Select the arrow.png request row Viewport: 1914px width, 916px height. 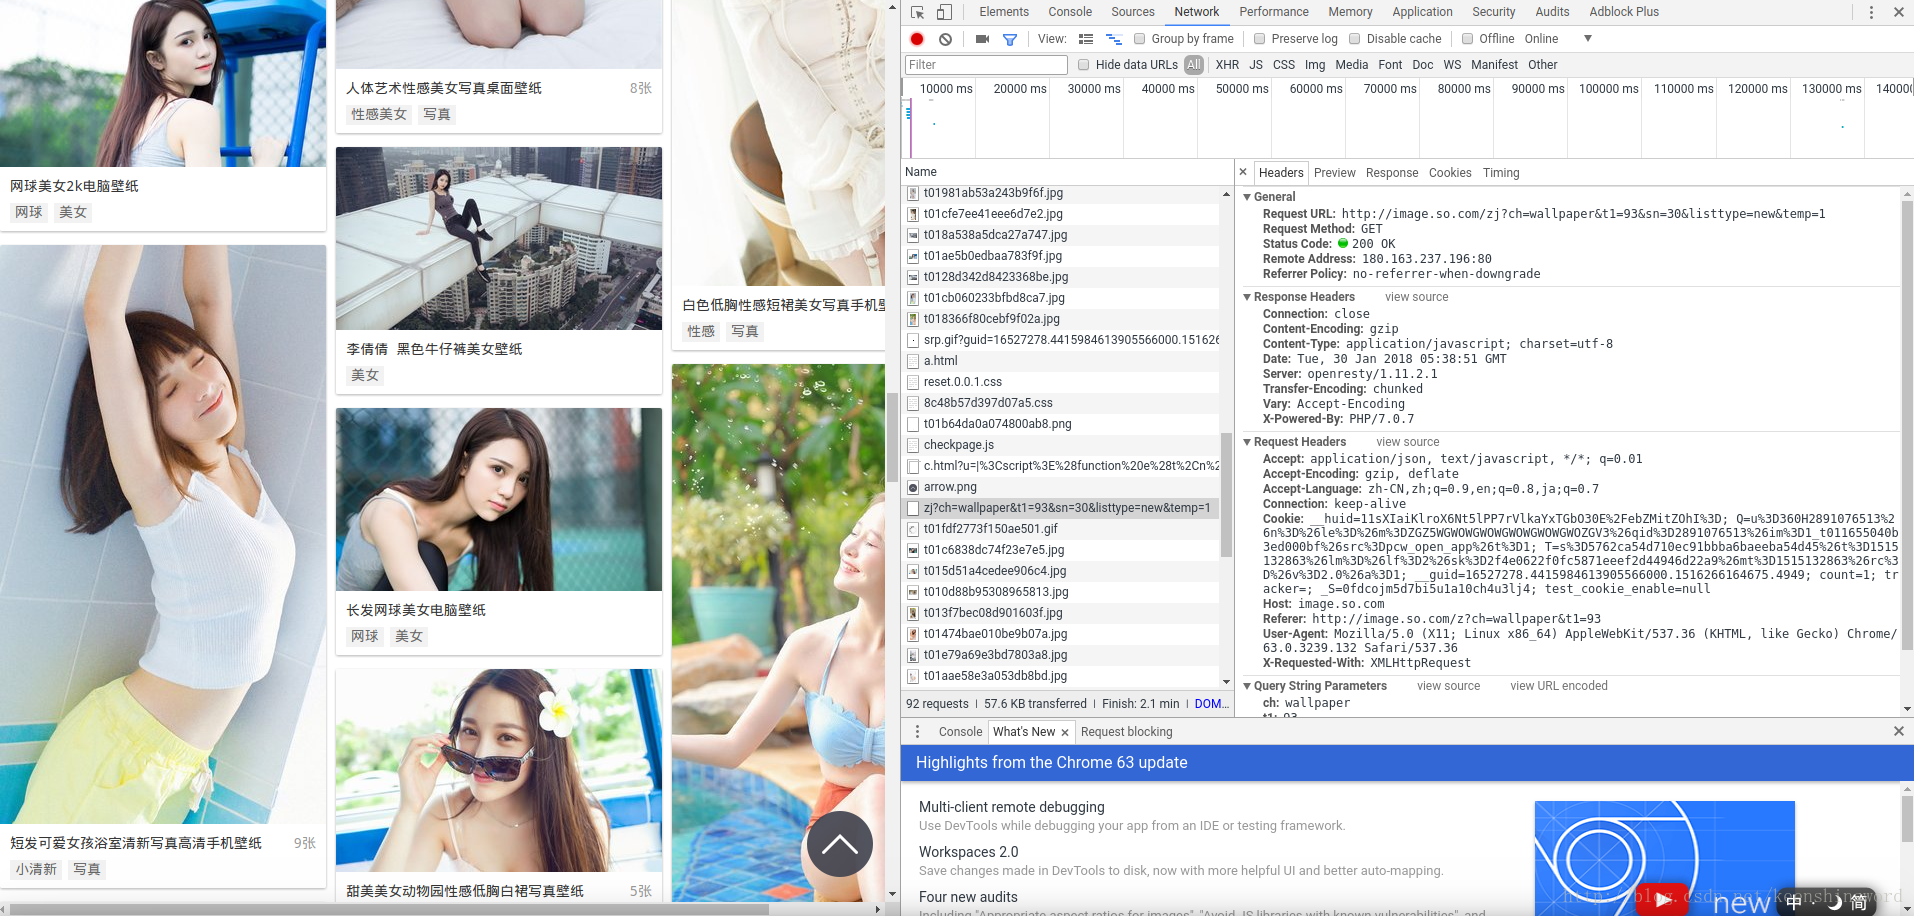tap(1061, 487)
